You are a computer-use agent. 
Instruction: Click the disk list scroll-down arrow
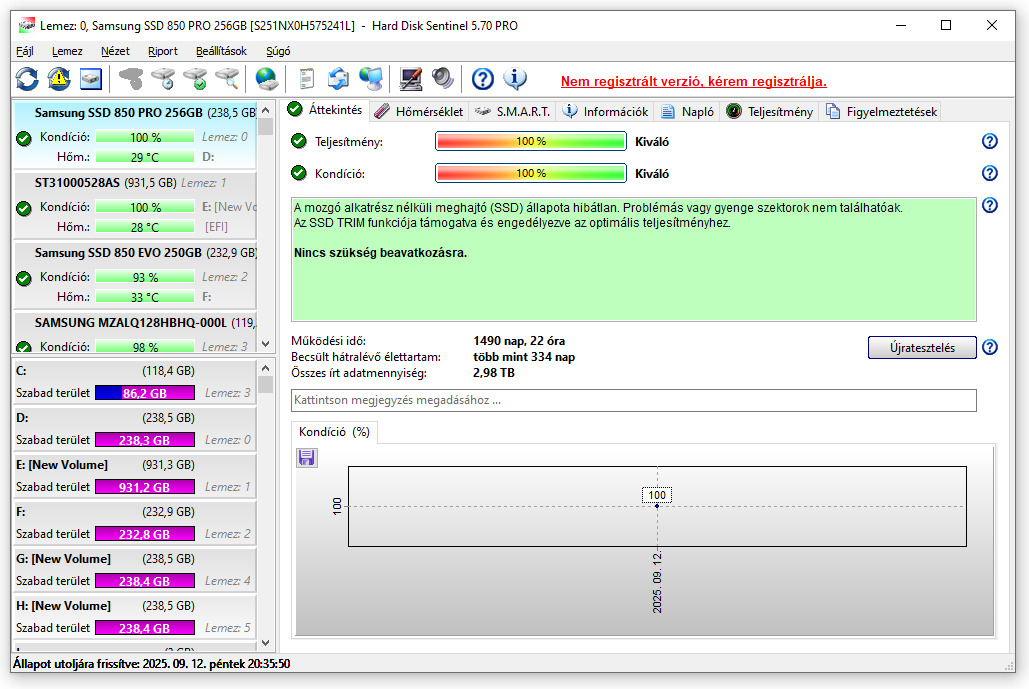click(265, 344)
